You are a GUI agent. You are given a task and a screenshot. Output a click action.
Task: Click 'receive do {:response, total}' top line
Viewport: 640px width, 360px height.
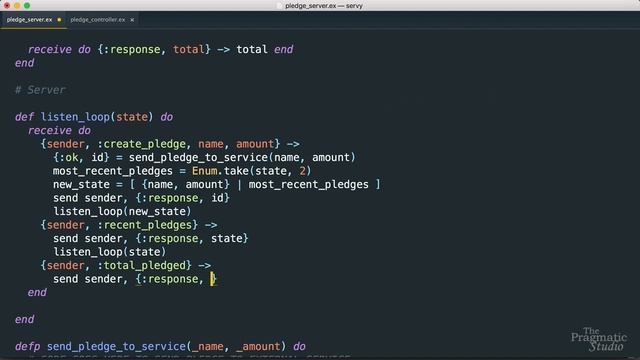click(160, 49)
